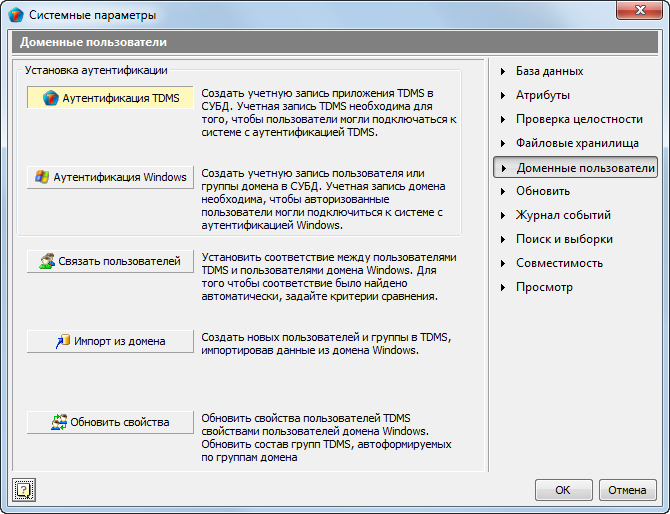
Task: Expand the База данных arrow
Action: coord(503,71)
